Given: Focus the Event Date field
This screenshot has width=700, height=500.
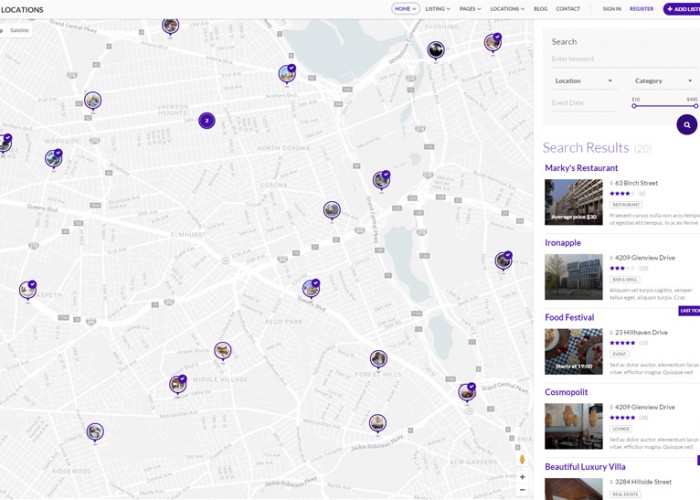Looking at the screenshot, I should 584,103.
